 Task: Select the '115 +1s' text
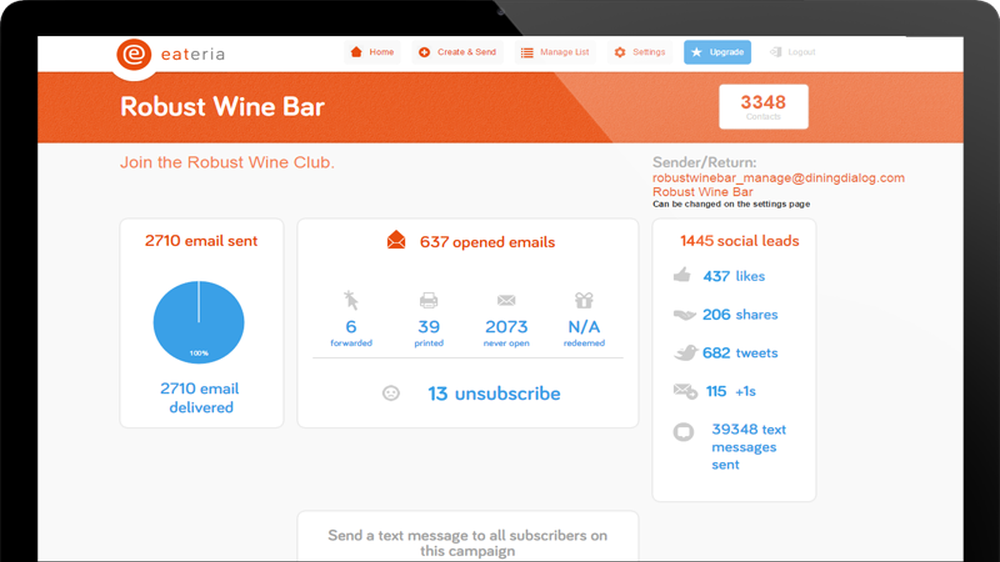[x=731, y=391]
